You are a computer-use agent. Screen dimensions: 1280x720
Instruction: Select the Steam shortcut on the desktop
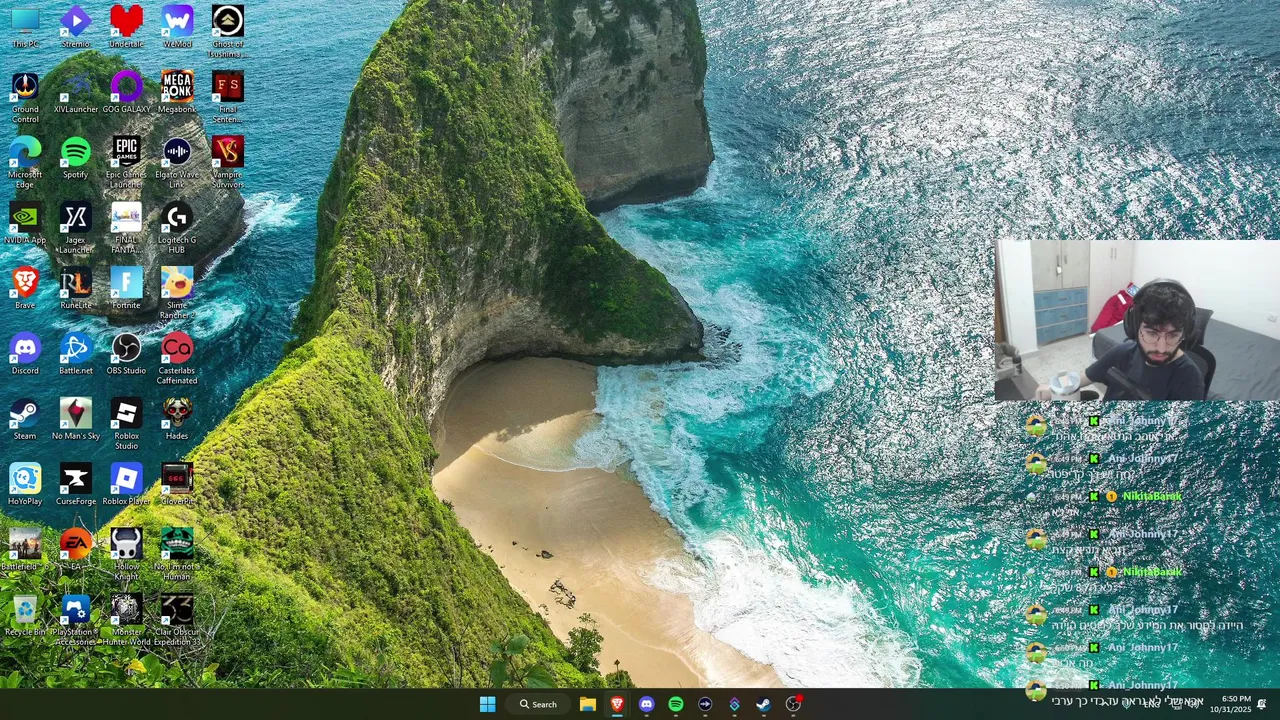(25, 418)
